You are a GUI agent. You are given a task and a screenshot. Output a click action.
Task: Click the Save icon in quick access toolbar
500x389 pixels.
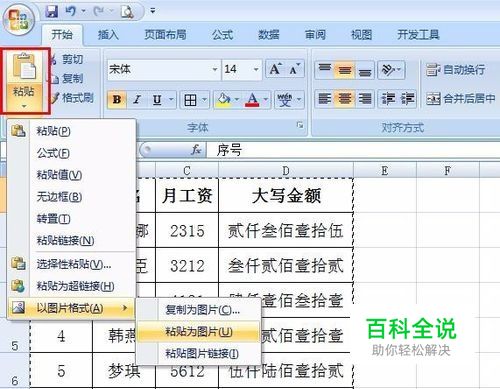tap(52, 11)
